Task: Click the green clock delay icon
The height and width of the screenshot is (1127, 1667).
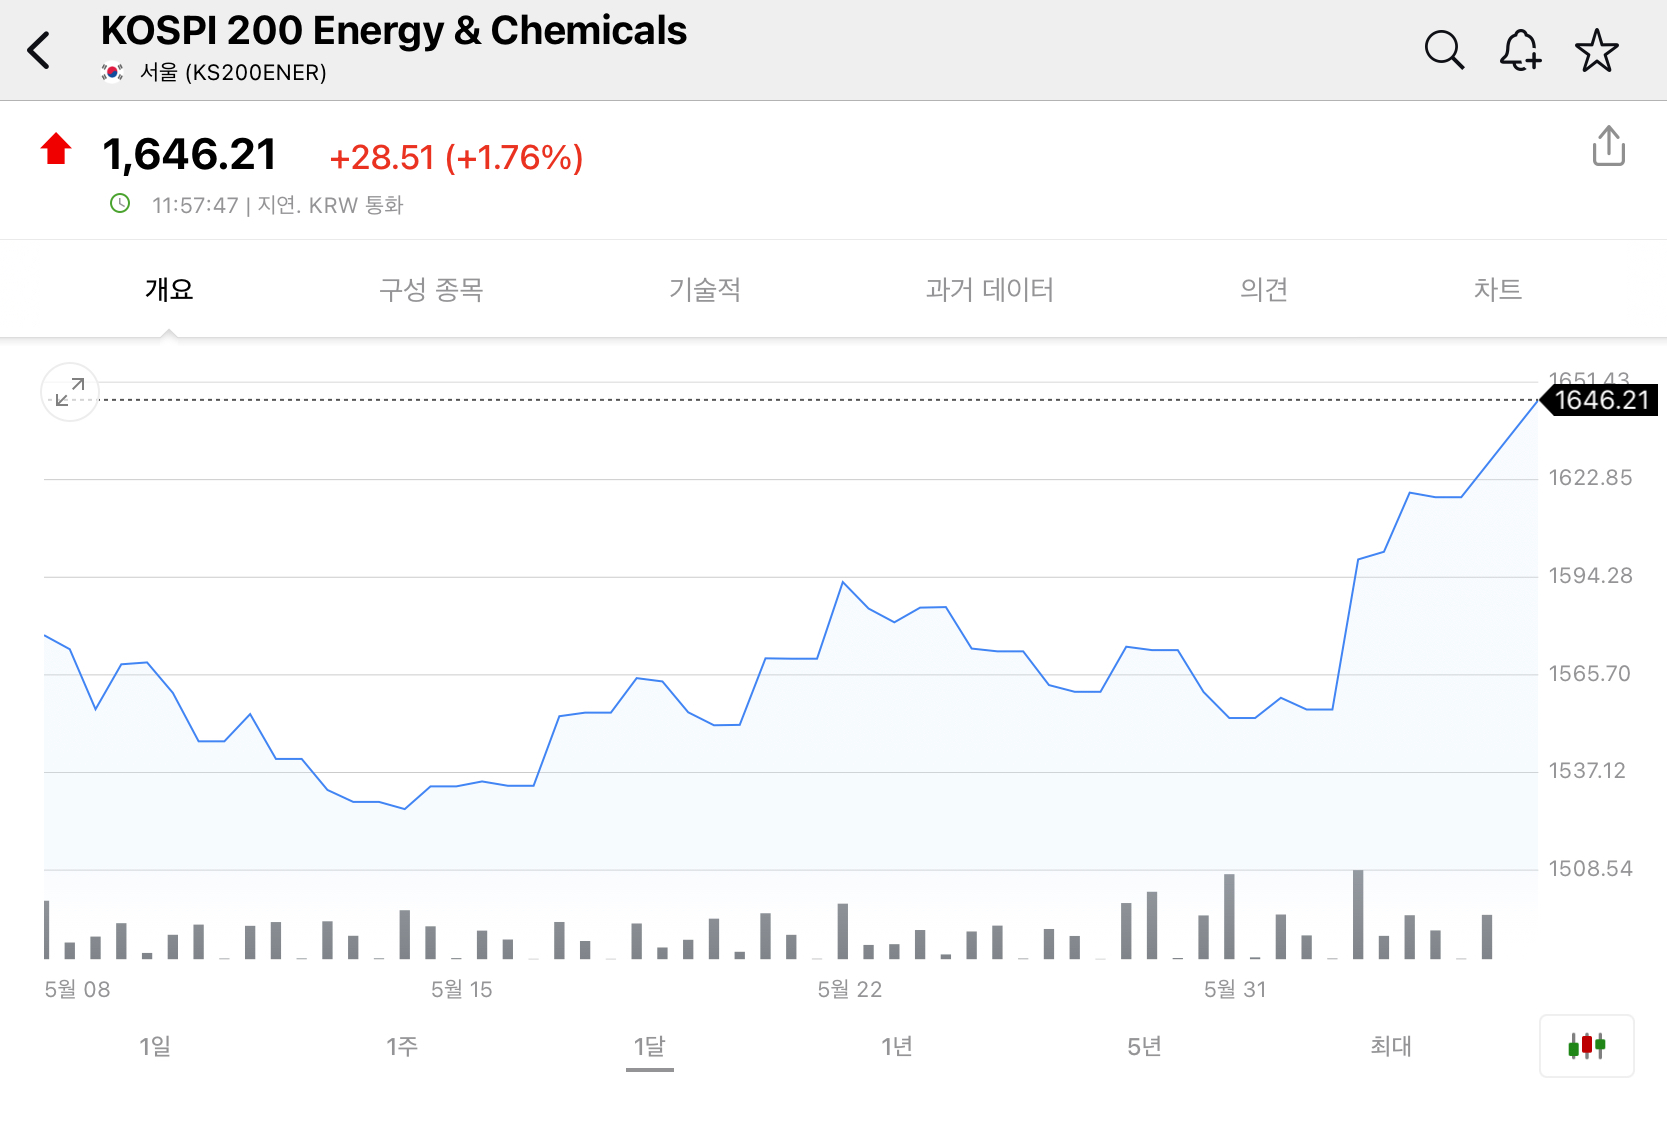Action: click(120, 204)
